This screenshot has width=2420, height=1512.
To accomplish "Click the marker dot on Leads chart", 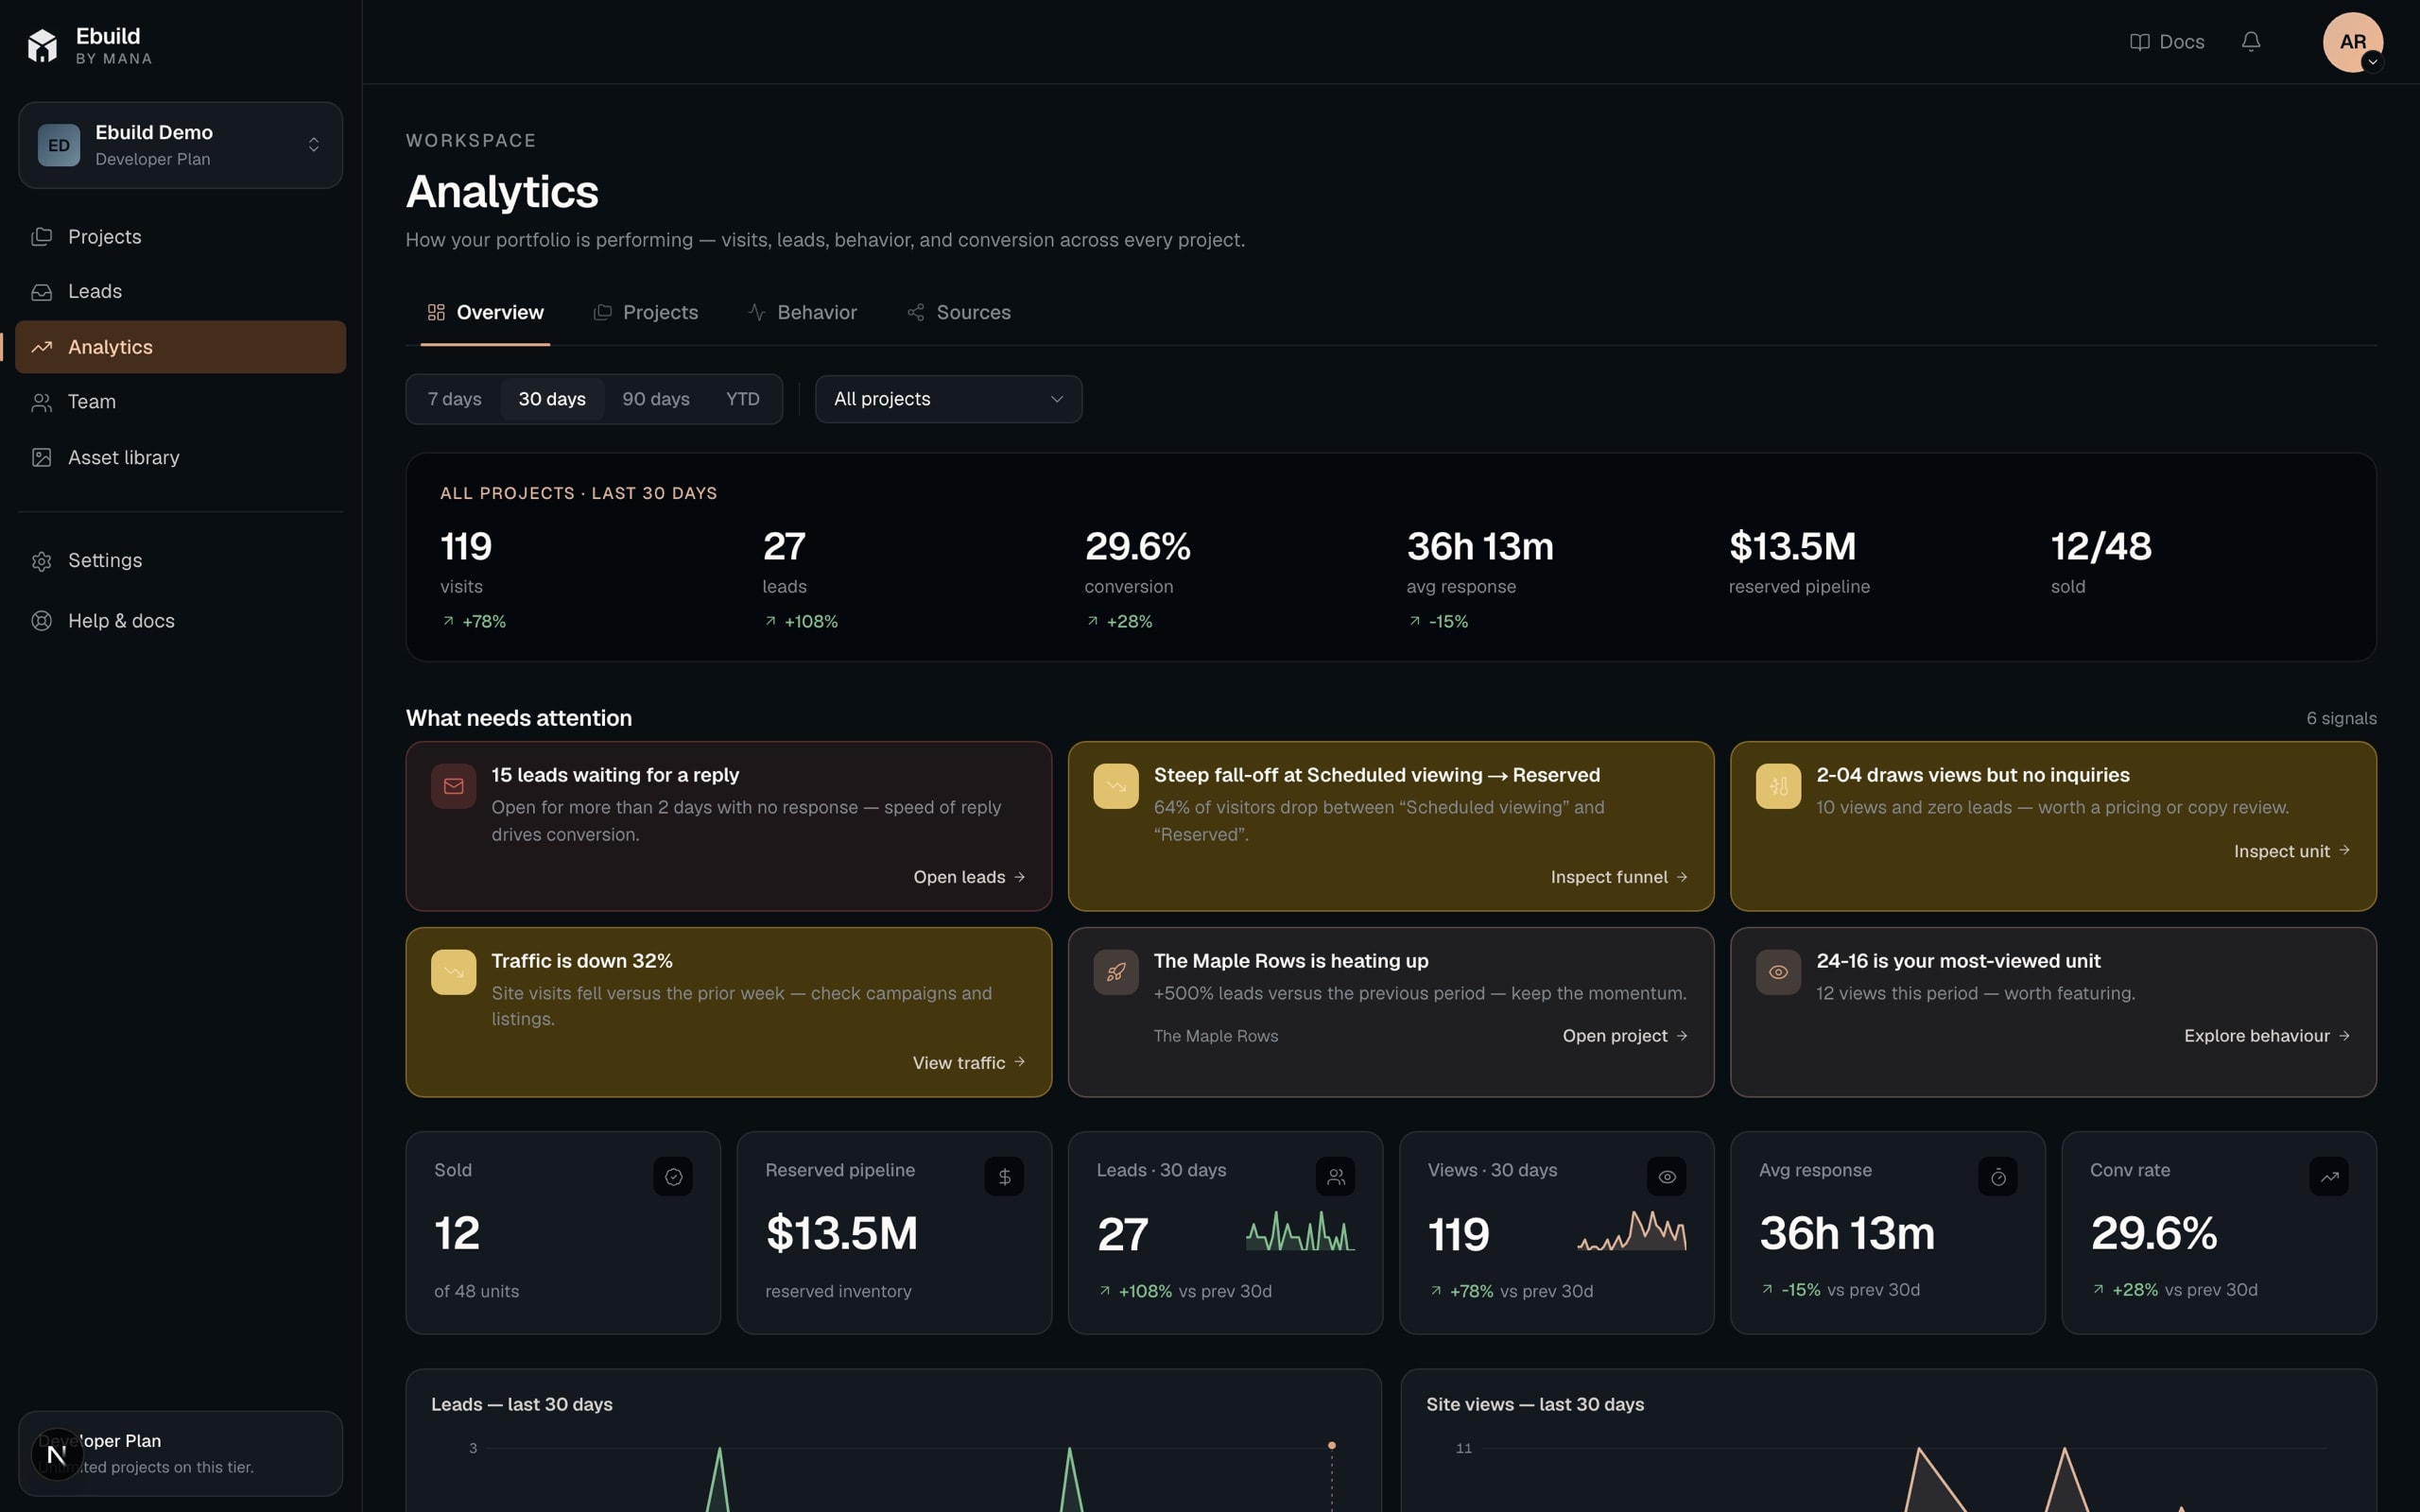I will pyautogui.click(x=1331, y=1446).
